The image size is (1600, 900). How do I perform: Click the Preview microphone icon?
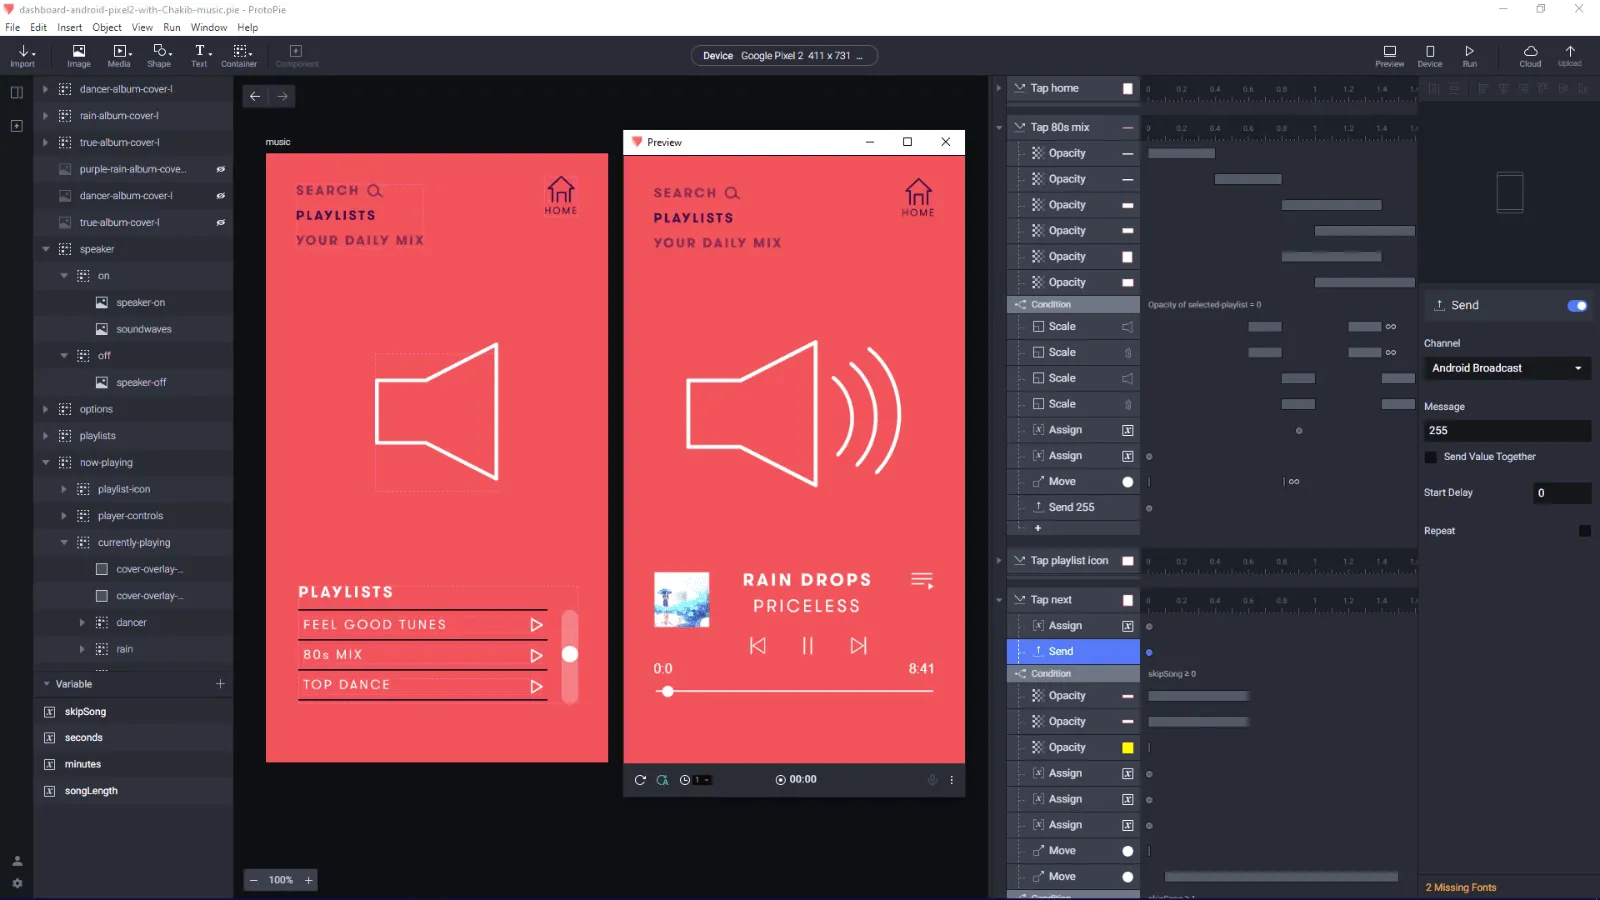click(932, 780)
